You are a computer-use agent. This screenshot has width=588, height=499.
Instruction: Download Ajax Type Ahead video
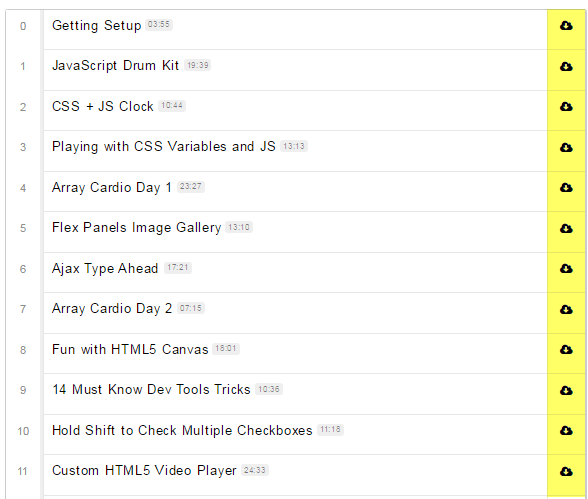coord(566,268)
